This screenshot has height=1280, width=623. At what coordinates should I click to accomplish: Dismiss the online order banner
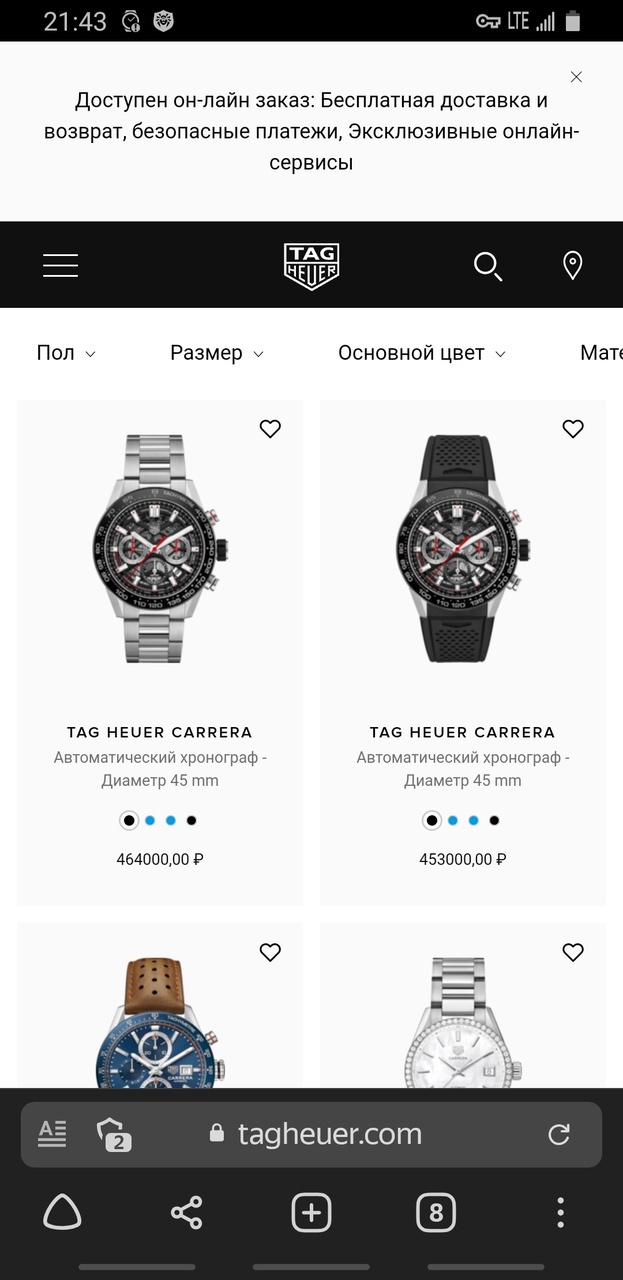(x=576, y=77)
